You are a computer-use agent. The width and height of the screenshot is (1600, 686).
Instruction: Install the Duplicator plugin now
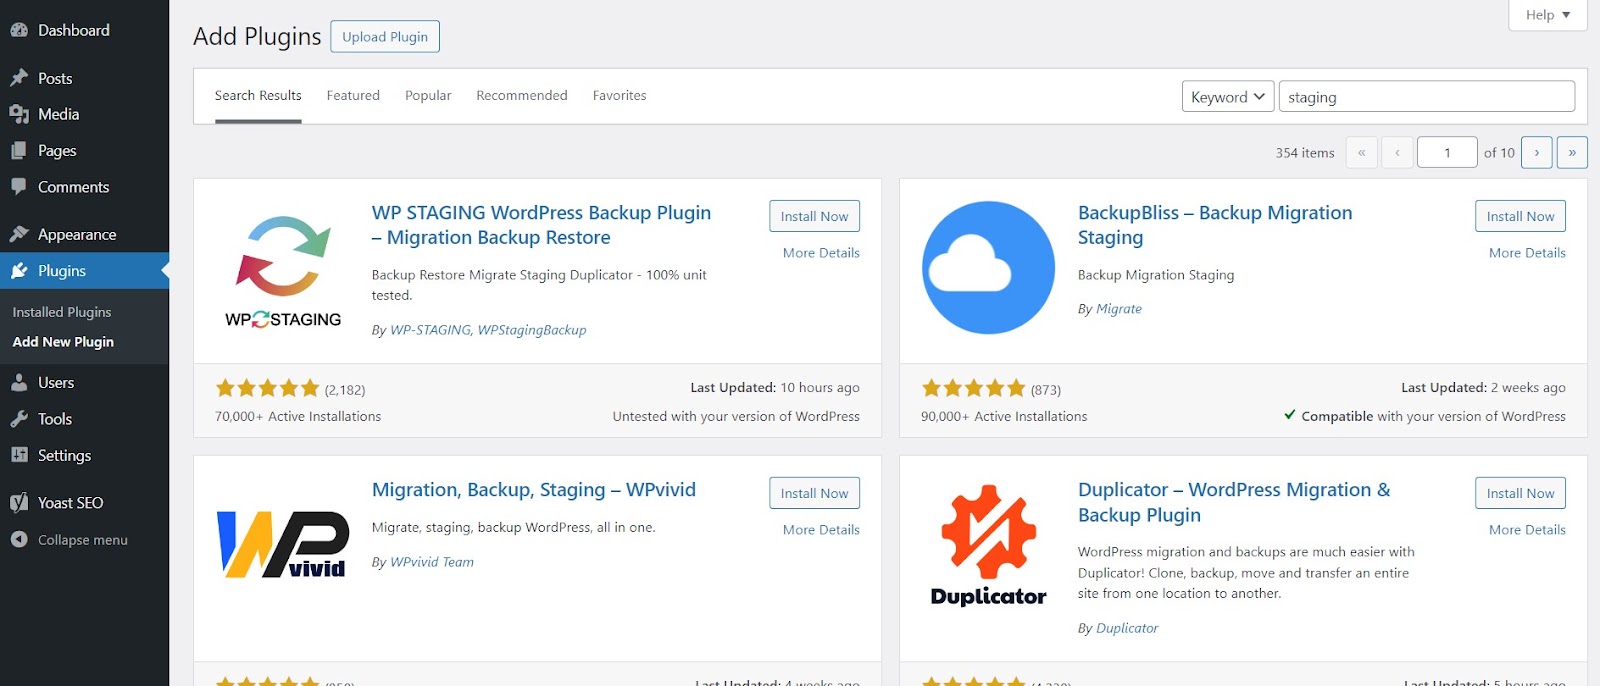pos(1520,493)
